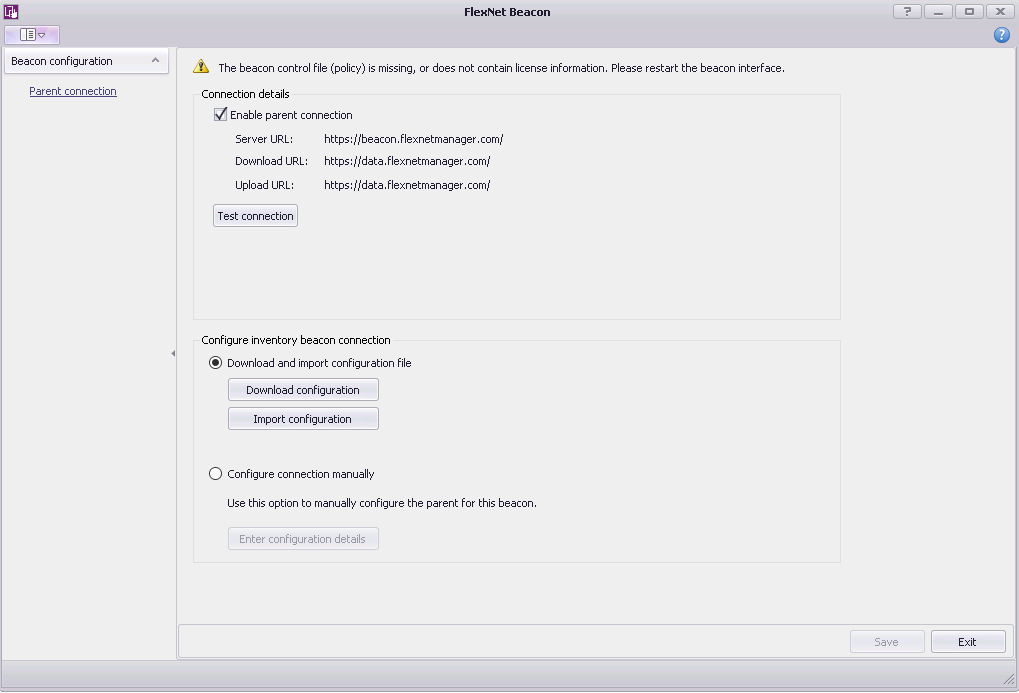Click the Server URL value beacon.flexnetmanager.com
The image size is (1019, 693).
(x=413, y=139)
